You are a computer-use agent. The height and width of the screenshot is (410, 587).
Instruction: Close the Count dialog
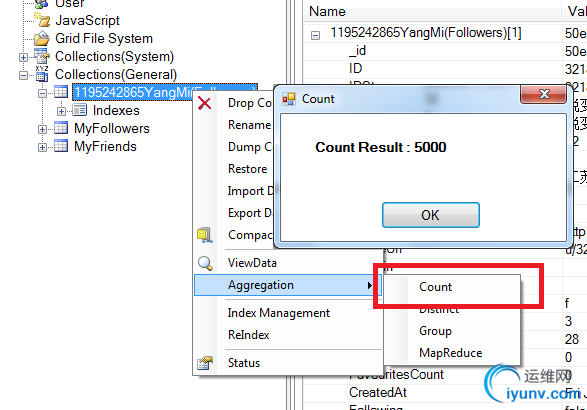pyautogui.click(x=543, y=94)
